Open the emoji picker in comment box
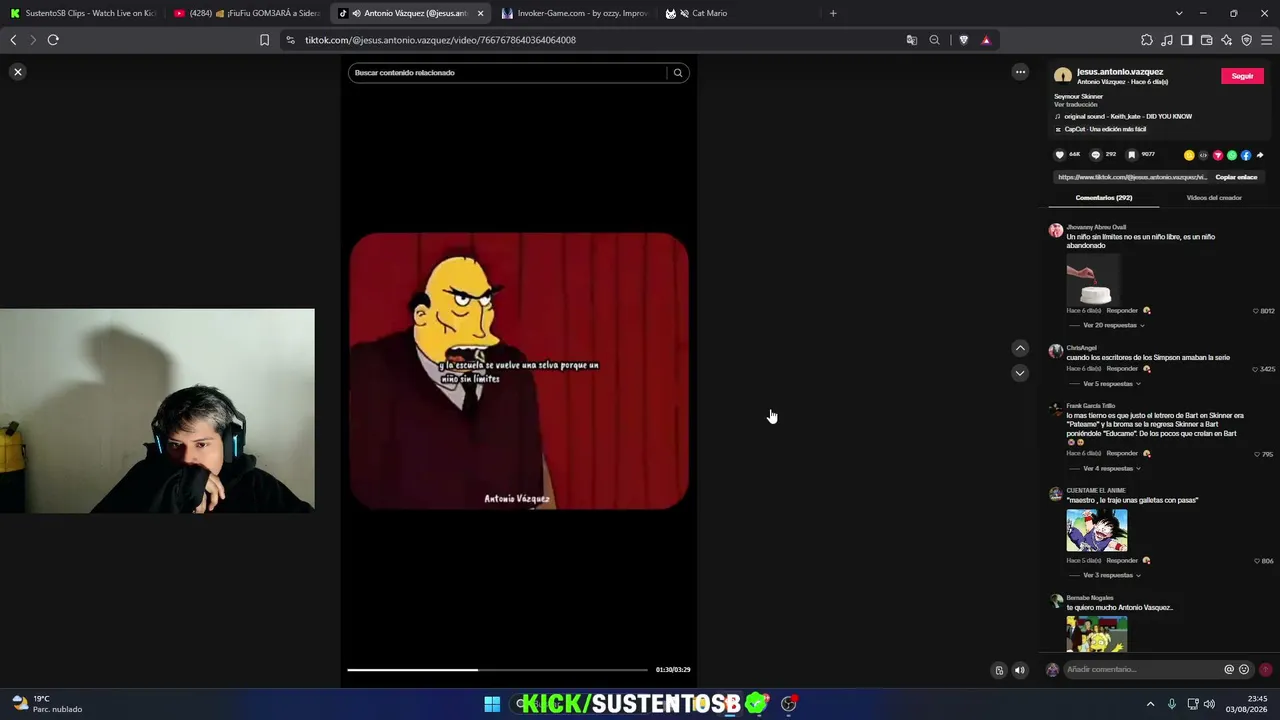 click(1244, 670)
